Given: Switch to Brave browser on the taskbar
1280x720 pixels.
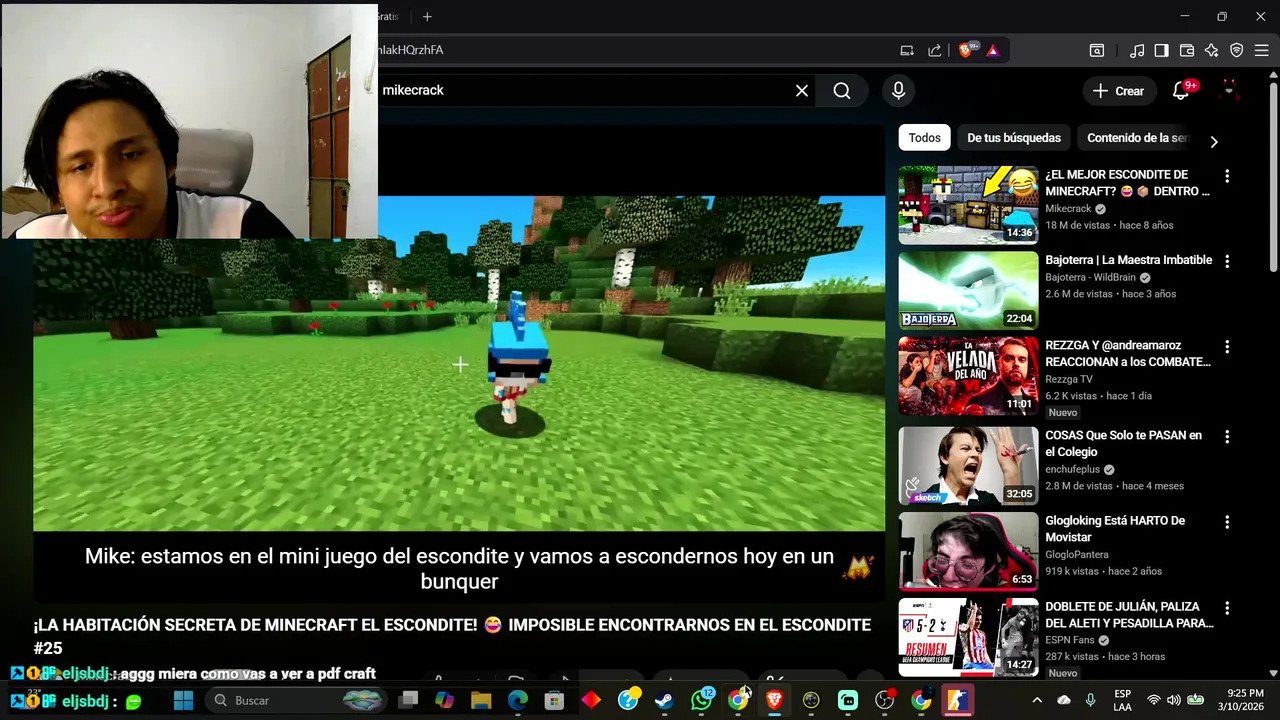Looking at the screenshot, I should pyautogui.click(x=775, y=701).
